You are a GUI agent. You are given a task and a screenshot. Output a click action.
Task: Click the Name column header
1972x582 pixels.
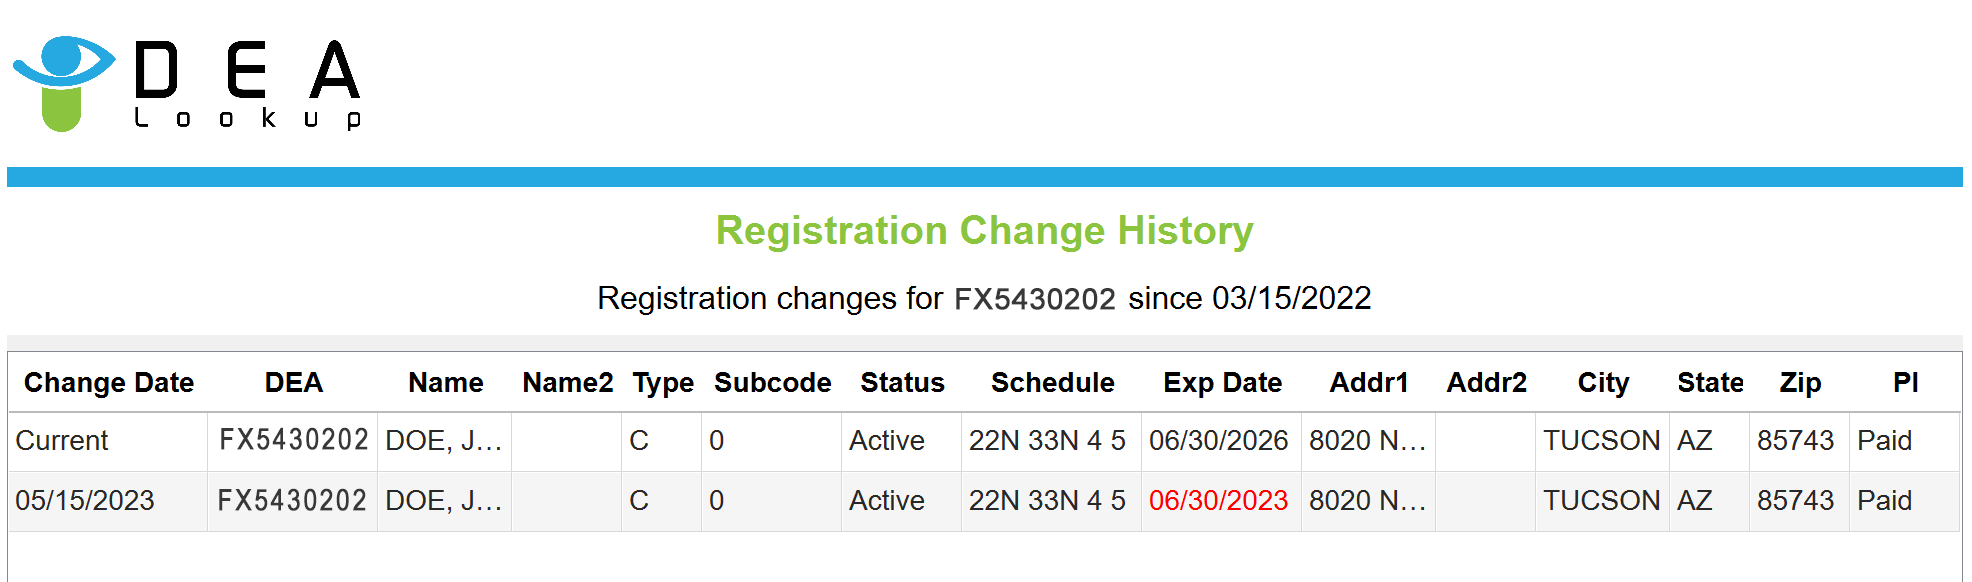click(445, 383)
